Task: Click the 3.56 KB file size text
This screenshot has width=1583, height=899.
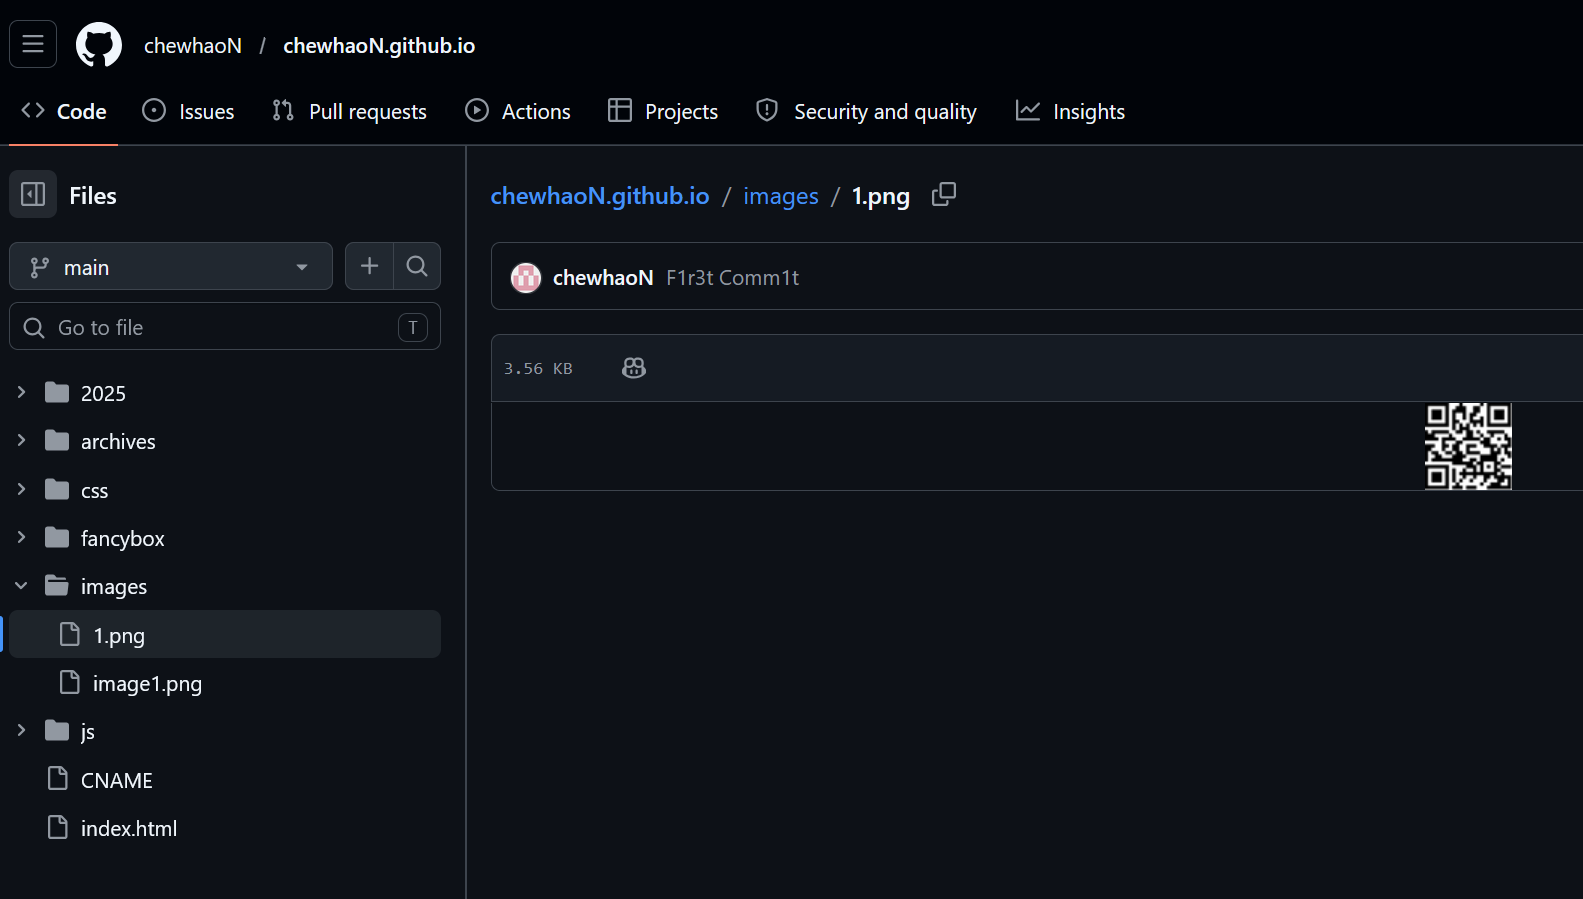Action: [x=538, y=368]
